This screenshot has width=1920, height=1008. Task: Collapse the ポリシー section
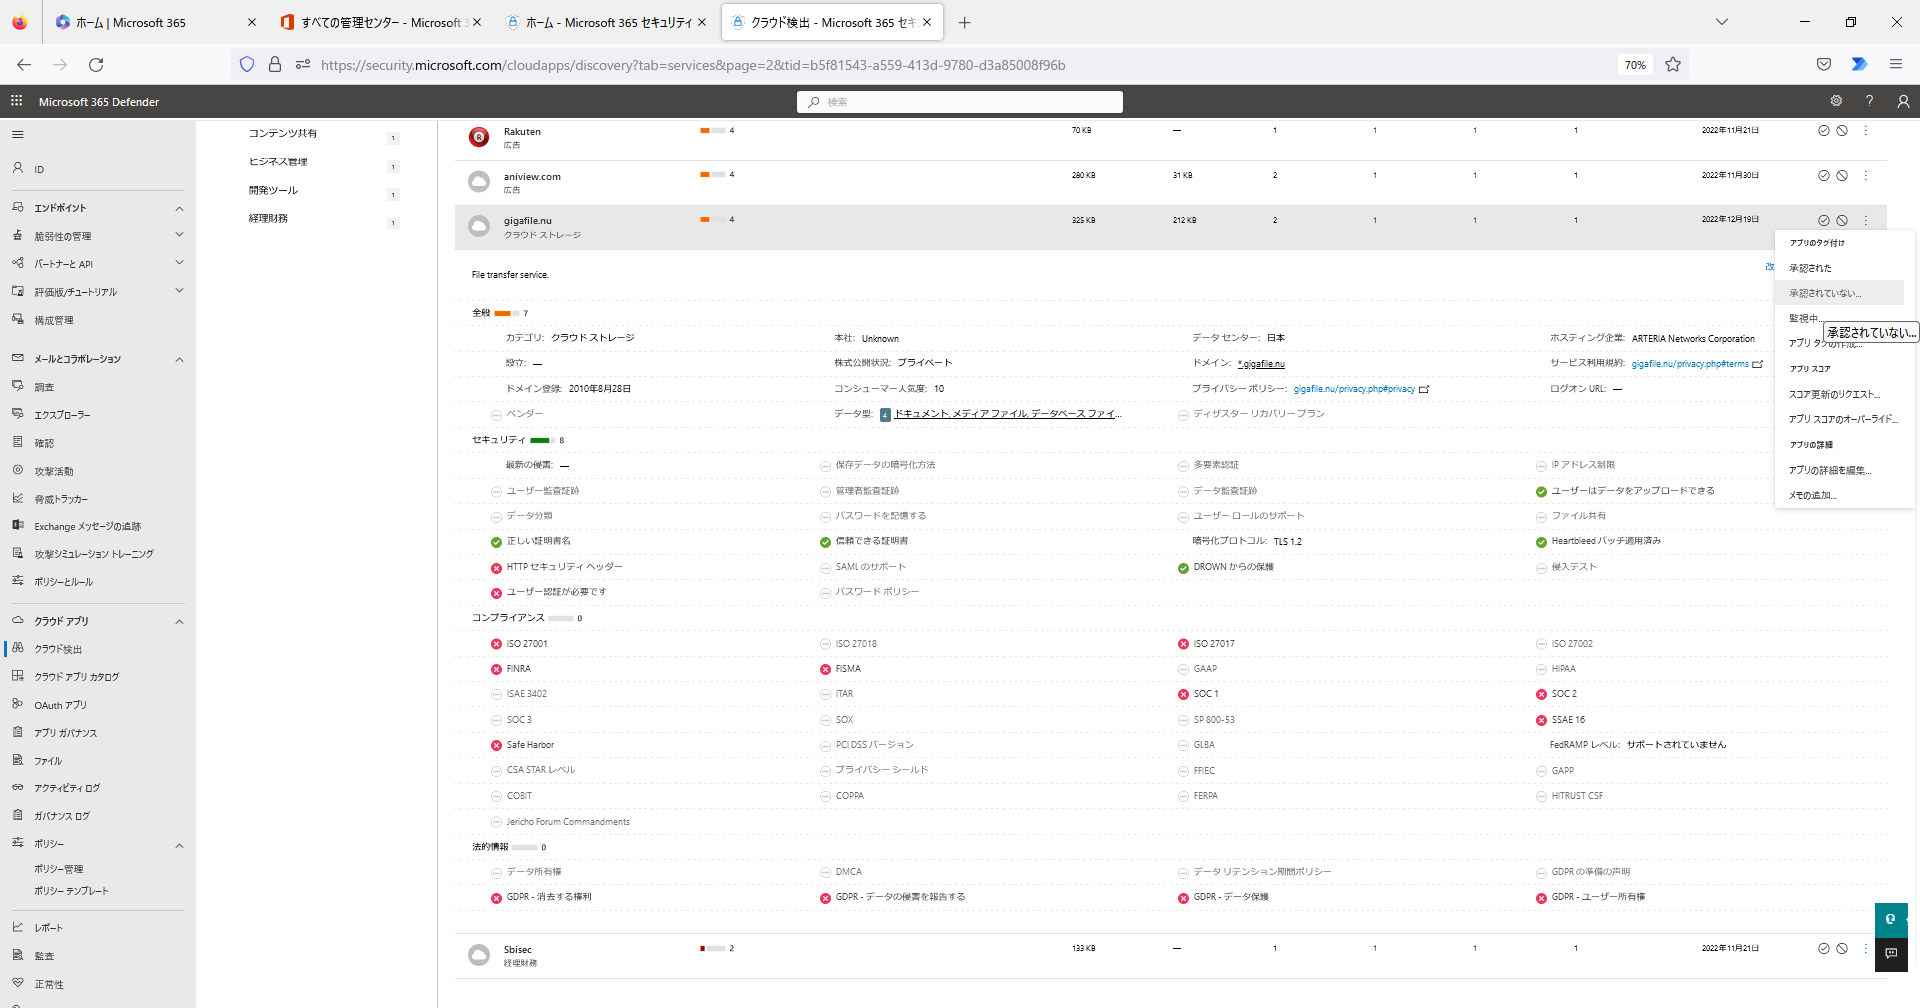(x=179, y=845)
